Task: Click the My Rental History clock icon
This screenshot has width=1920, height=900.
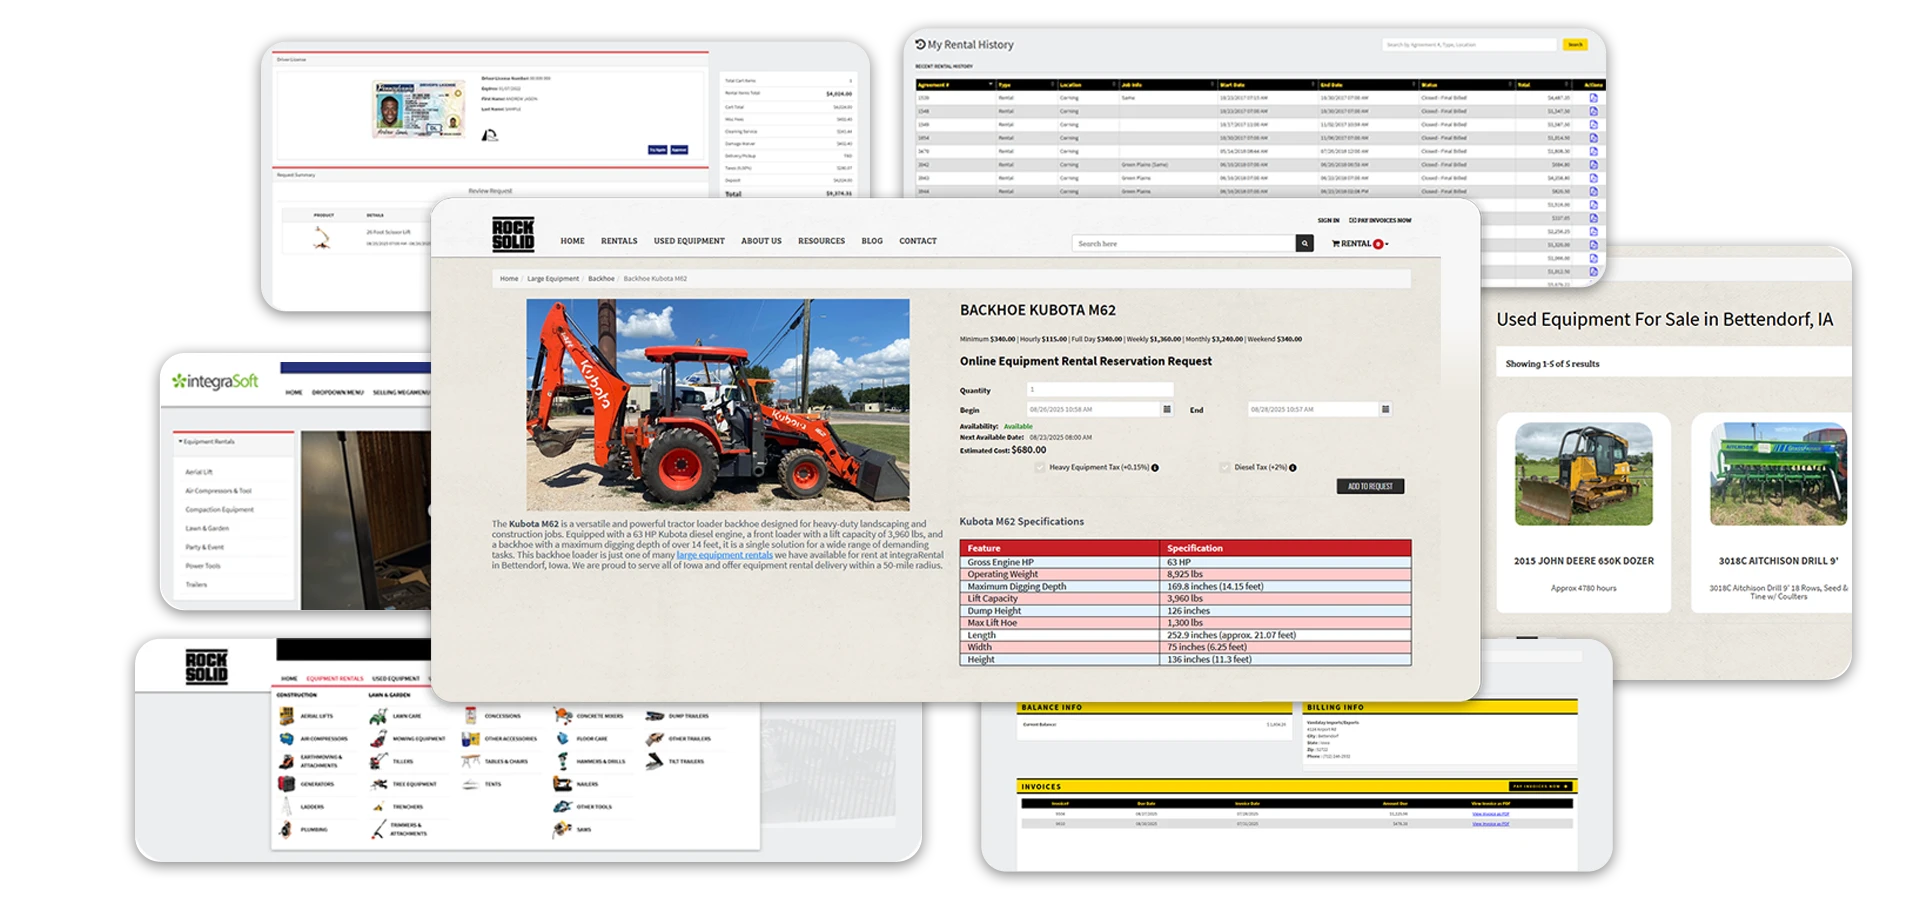Action: [x=920, y=44]
